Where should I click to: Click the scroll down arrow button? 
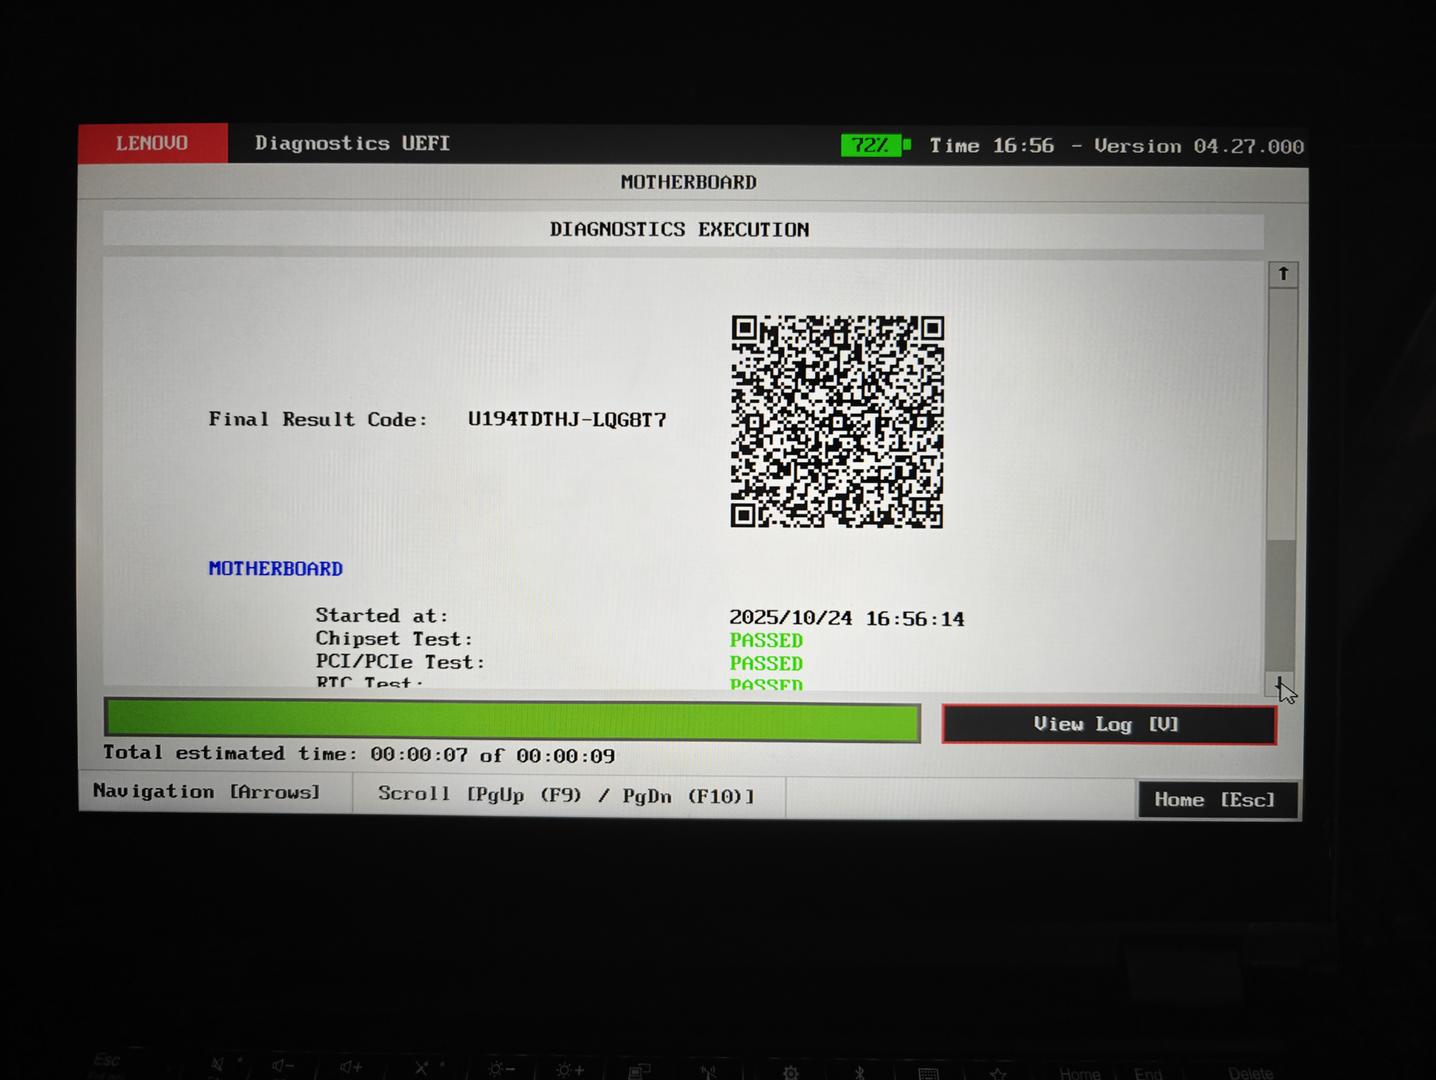1279,683
